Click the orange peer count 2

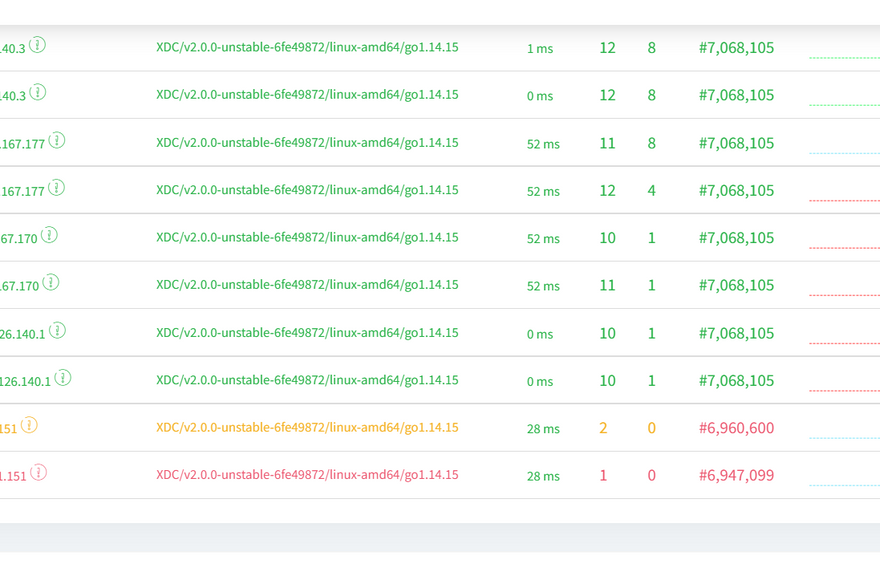click(x=603, y=428)
